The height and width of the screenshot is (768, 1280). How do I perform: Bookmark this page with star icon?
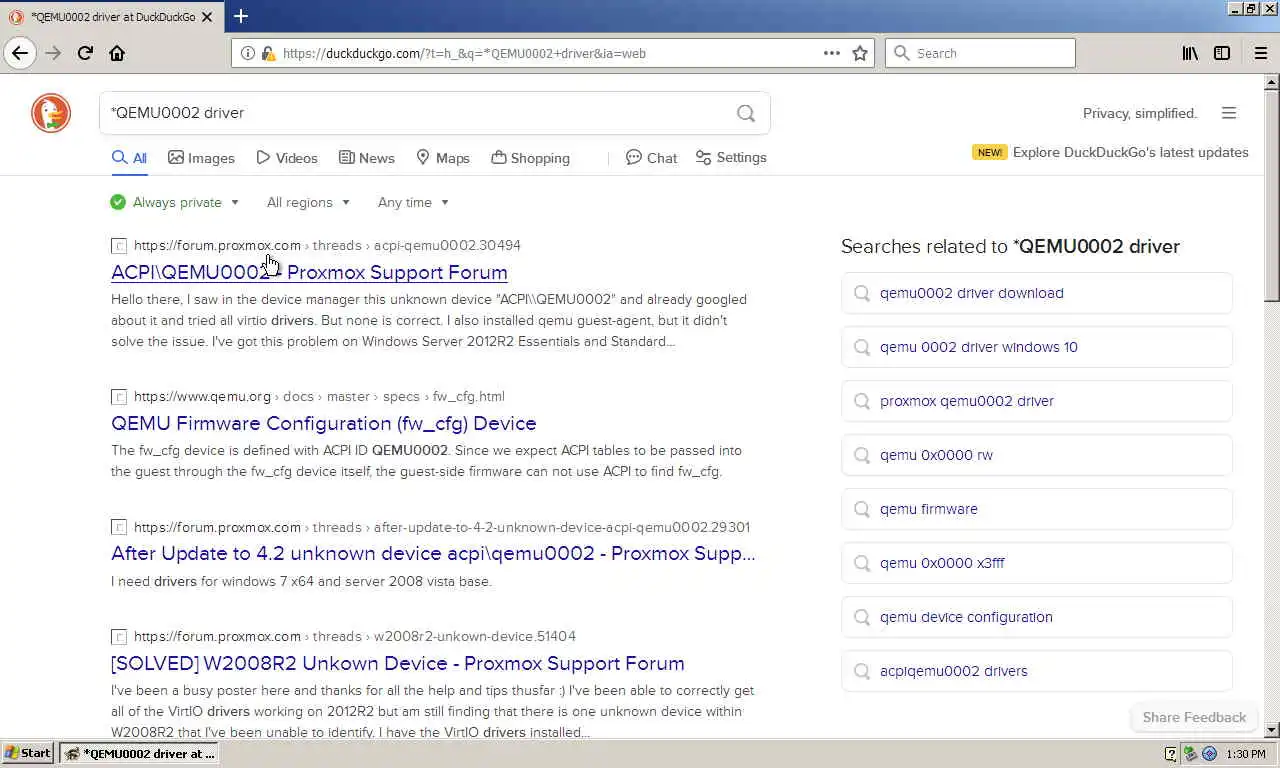pos(860,53)
